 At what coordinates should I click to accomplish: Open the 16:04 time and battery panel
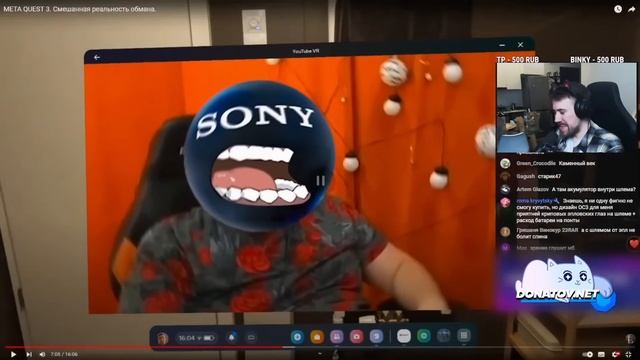(x=196, y=338)
